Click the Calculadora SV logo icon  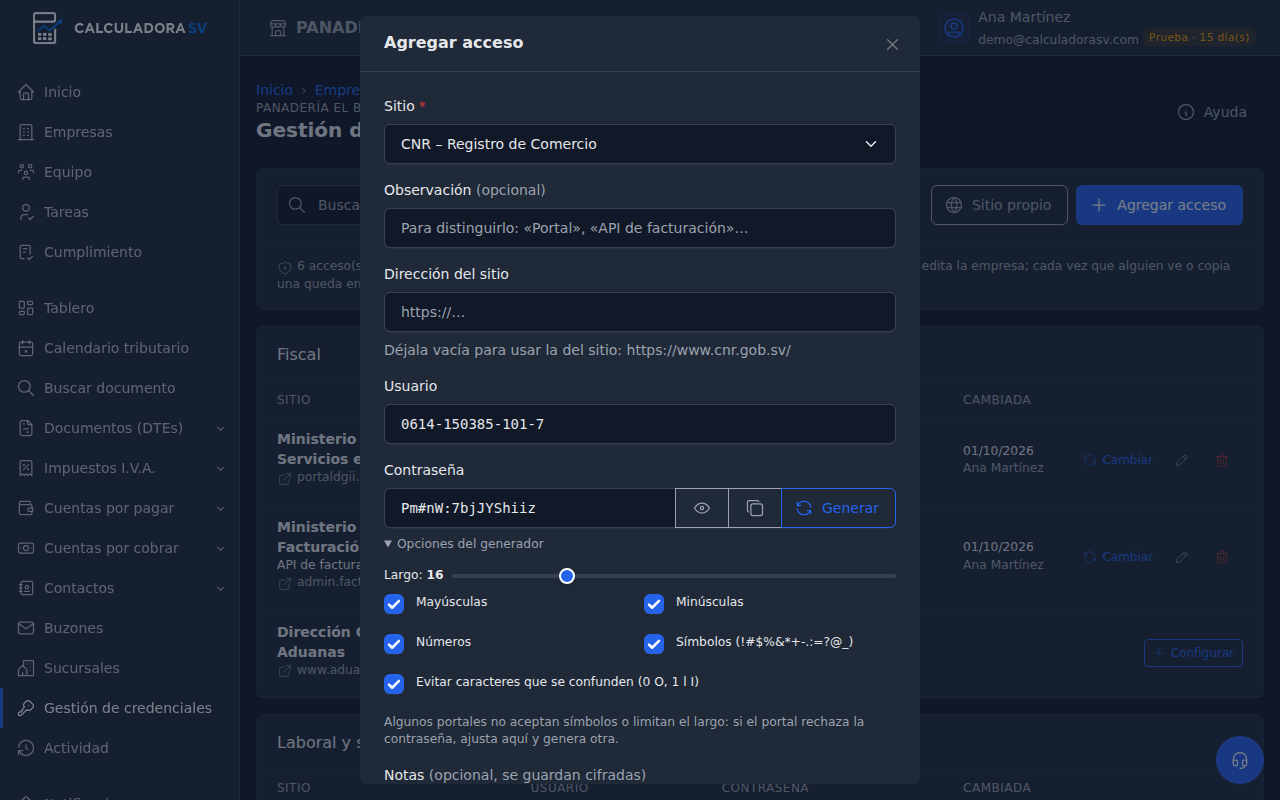coord(45,28)
